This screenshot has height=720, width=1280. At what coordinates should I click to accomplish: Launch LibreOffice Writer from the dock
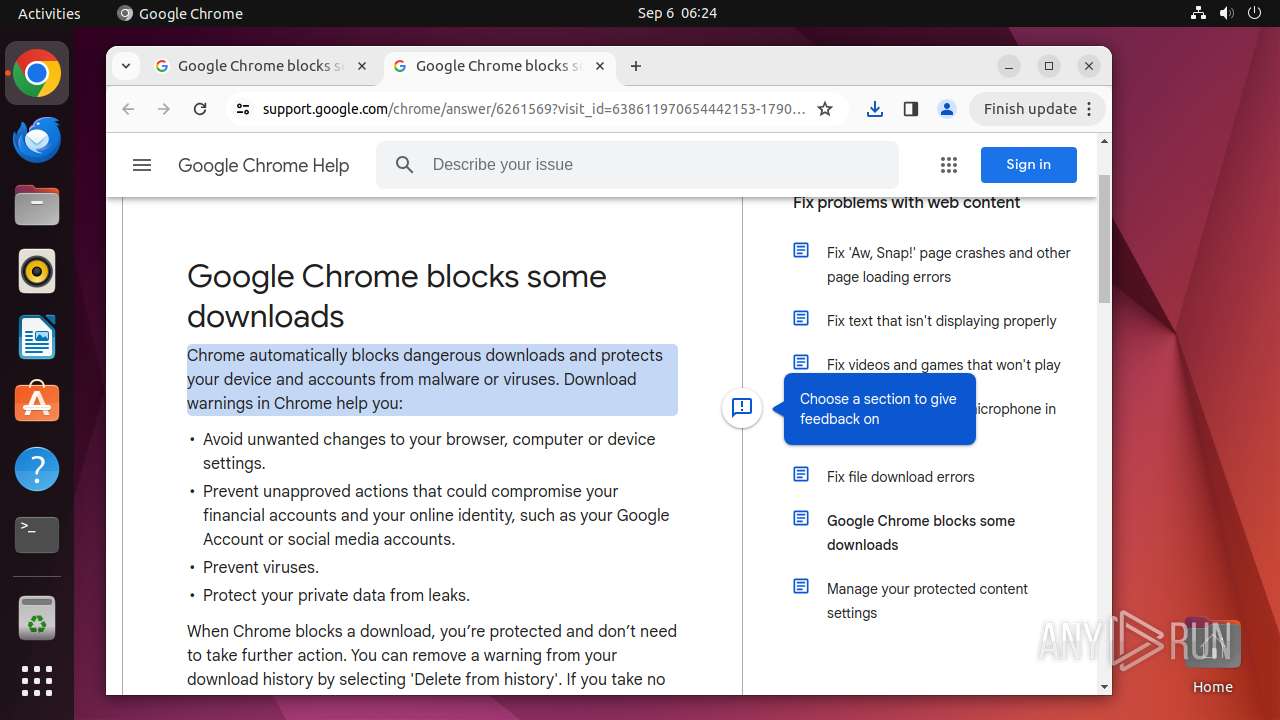pyautogui.click(x=37, y=338)
